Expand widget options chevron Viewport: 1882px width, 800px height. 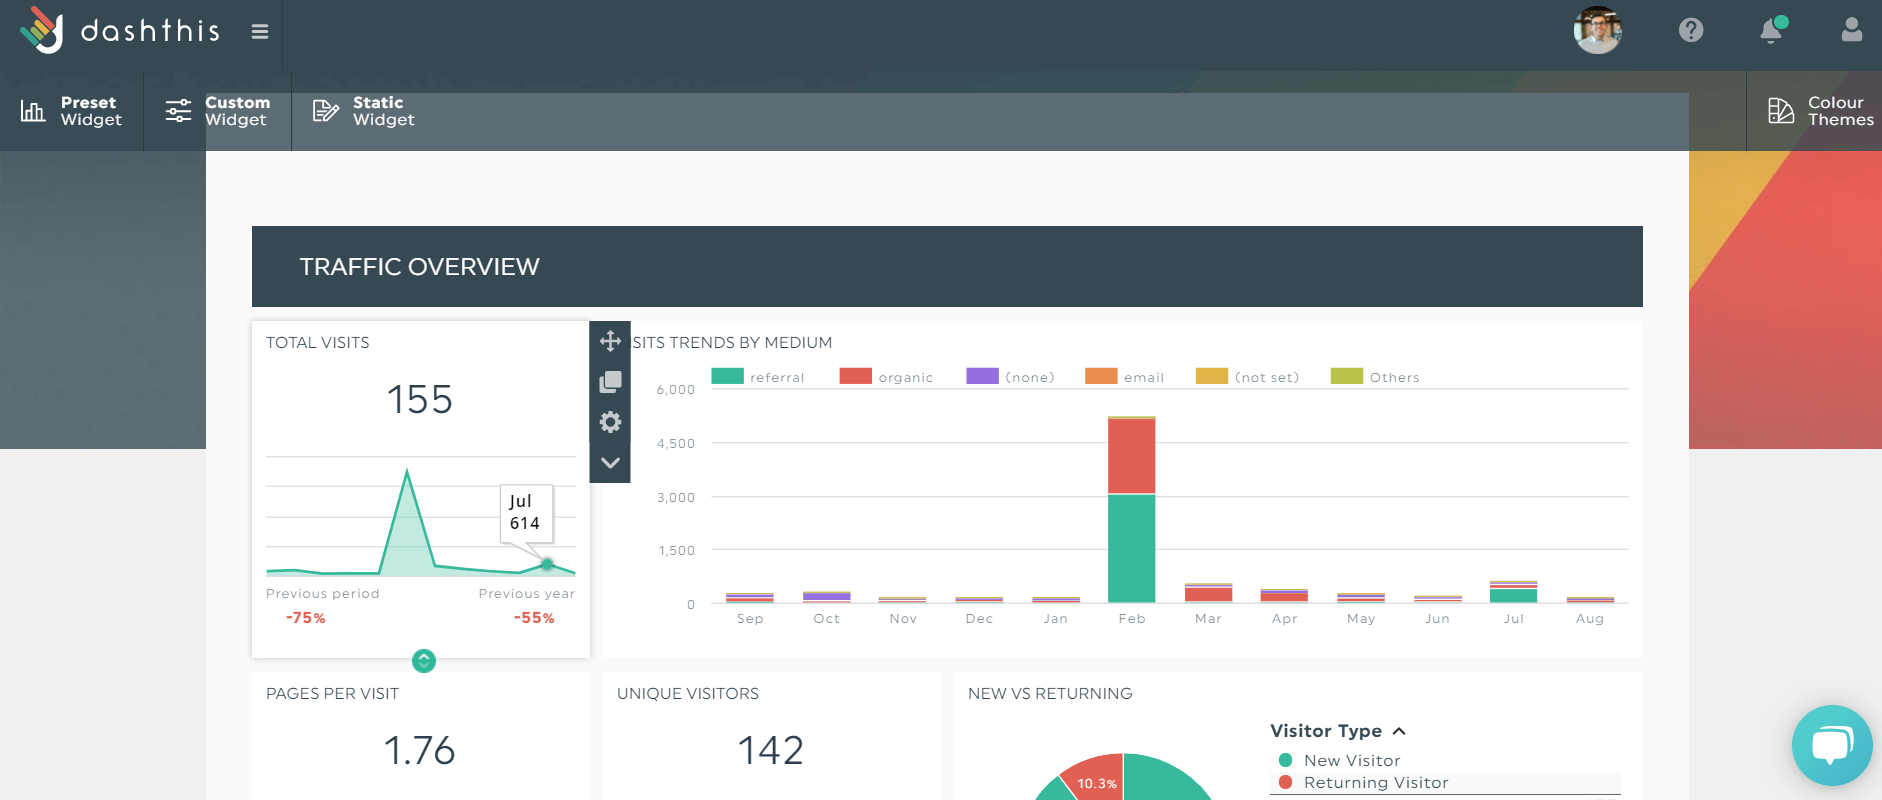click(610, 463)
